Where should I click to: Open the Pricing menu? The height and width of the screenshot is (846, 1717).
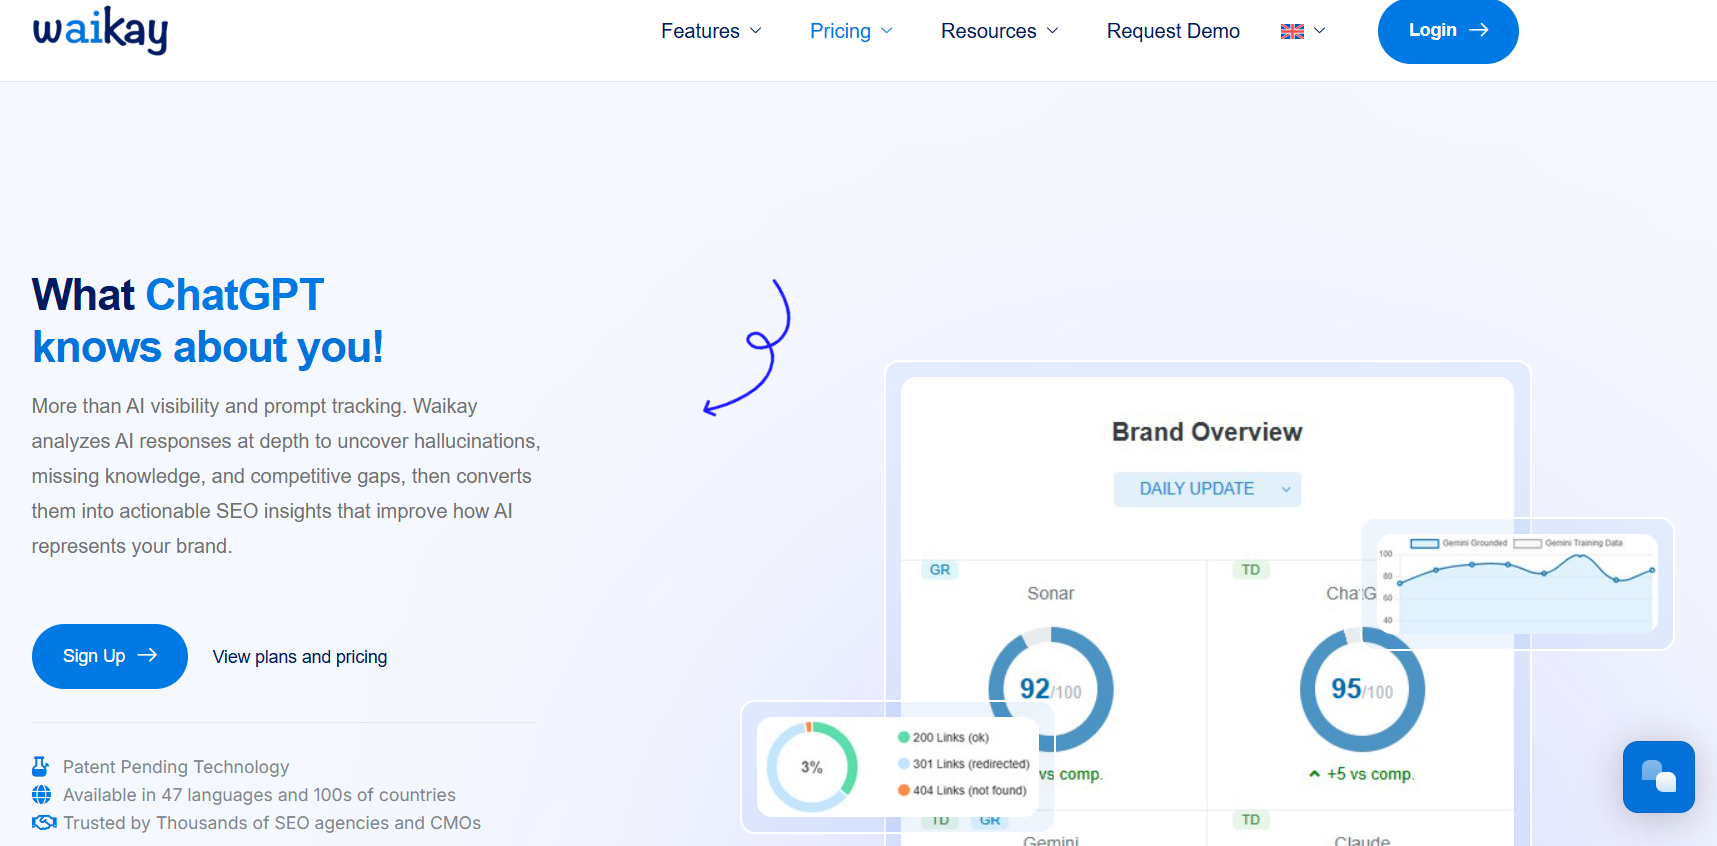click(x=851, y=31)
